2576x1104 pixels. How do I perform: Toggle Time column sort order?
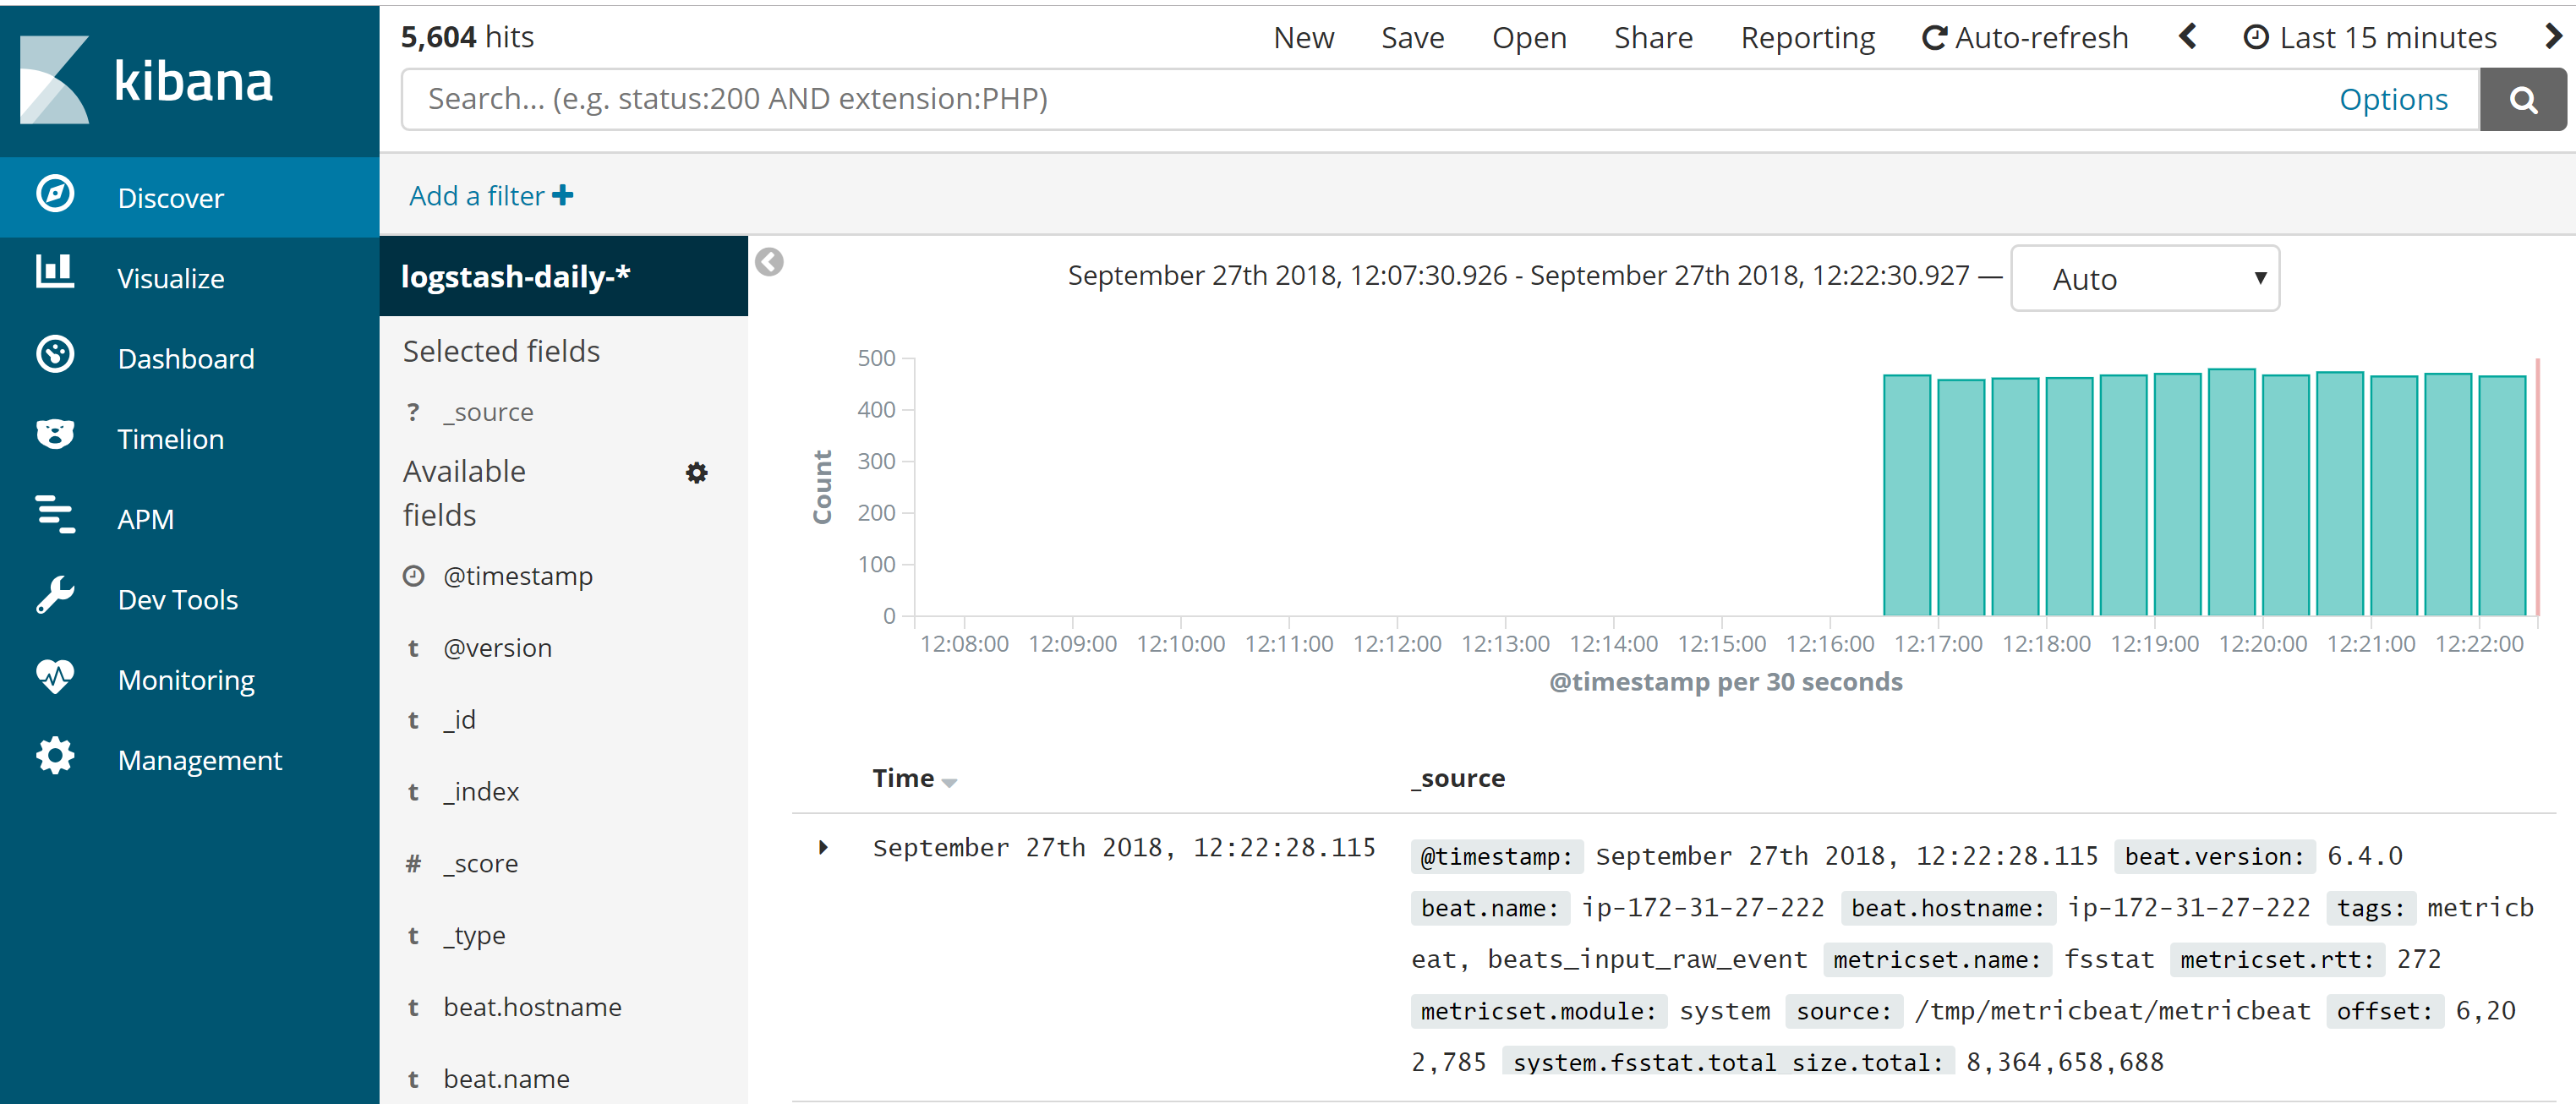[949, 782]
